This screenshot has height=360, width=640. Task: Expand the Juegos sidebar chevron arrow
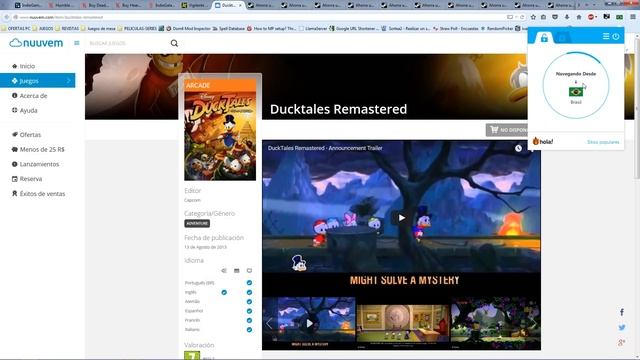coord(69,81)
